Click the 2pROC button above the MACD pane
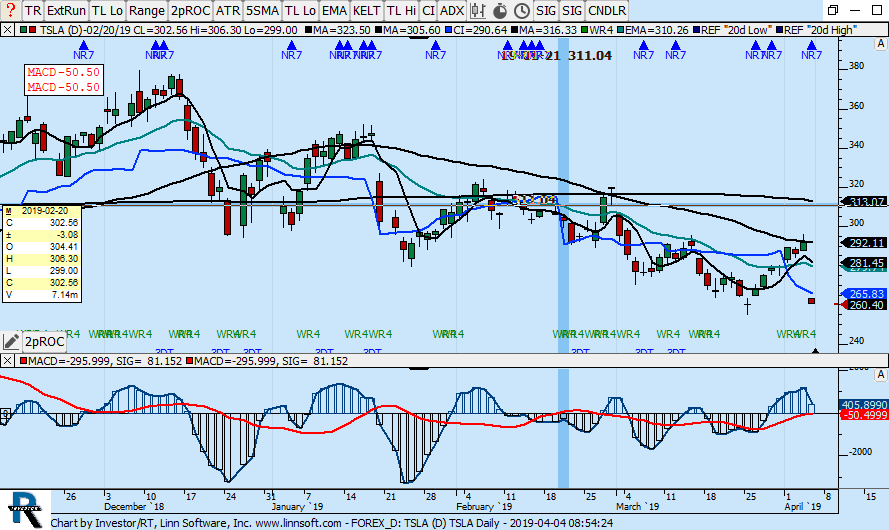This screenshot has width=889, height=530. (x=44, y=342)
